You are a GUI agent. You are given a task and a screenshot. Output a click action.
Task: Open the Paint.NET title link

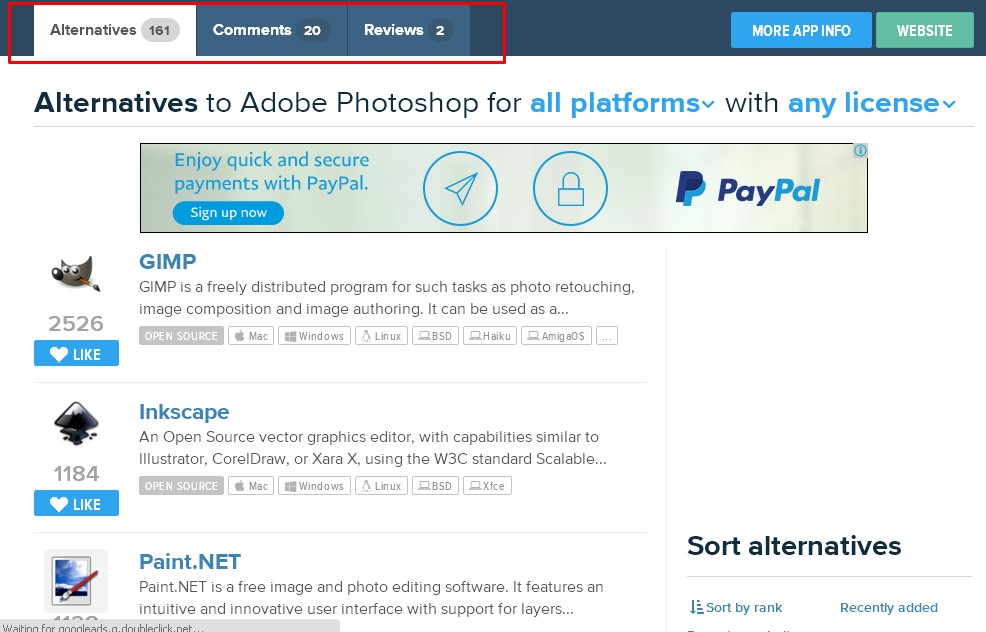(x=190, y=562)
